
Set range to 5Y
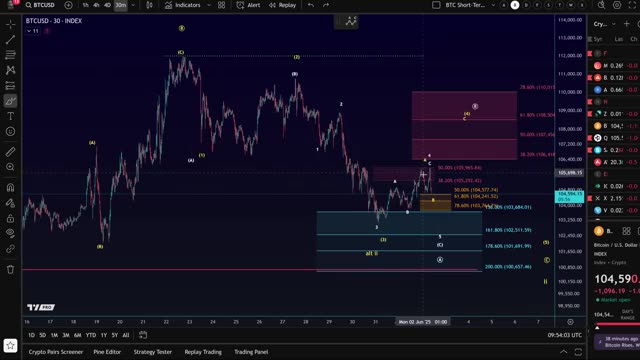coord(115,335)
